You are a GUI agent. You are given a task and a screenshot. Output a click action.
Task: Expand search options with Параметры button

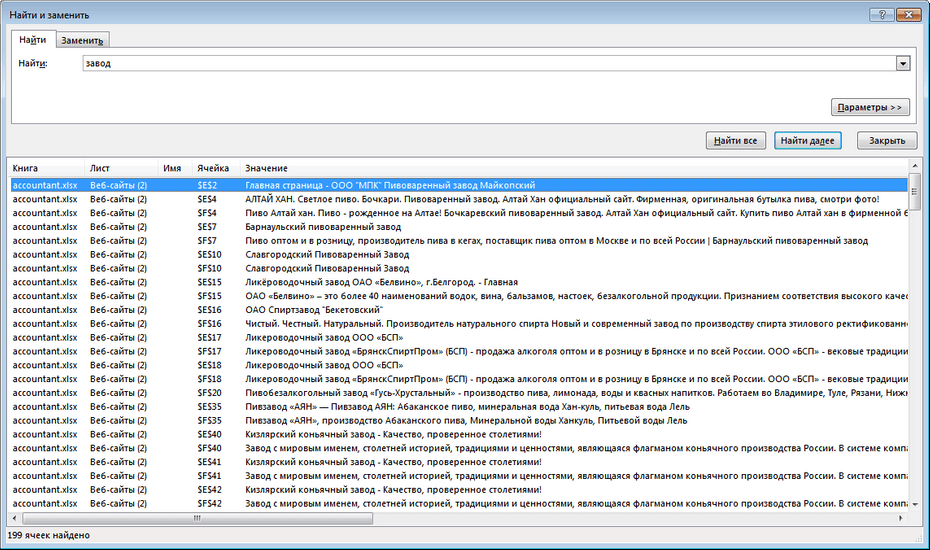[x=870, y=107]
